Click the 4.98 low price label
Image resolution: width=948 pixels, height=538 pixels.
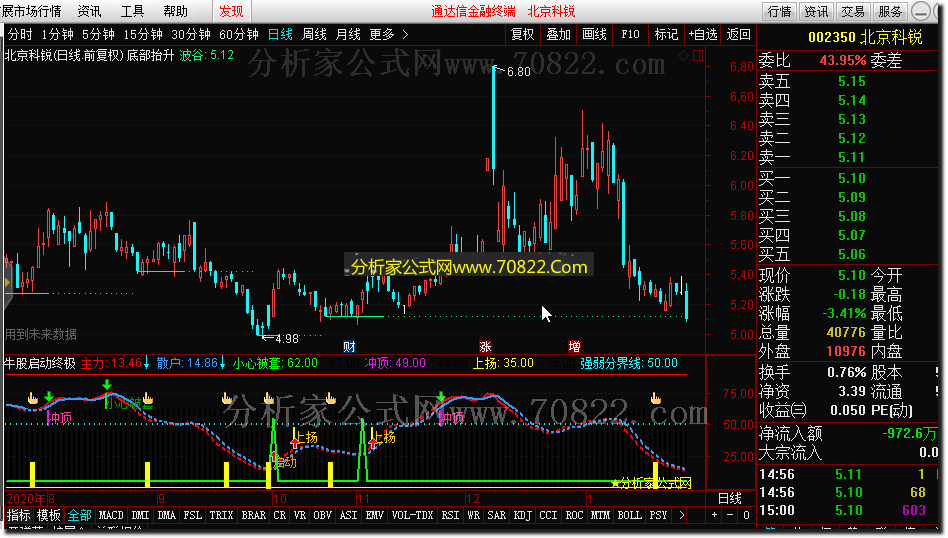(x=287, y=339)
